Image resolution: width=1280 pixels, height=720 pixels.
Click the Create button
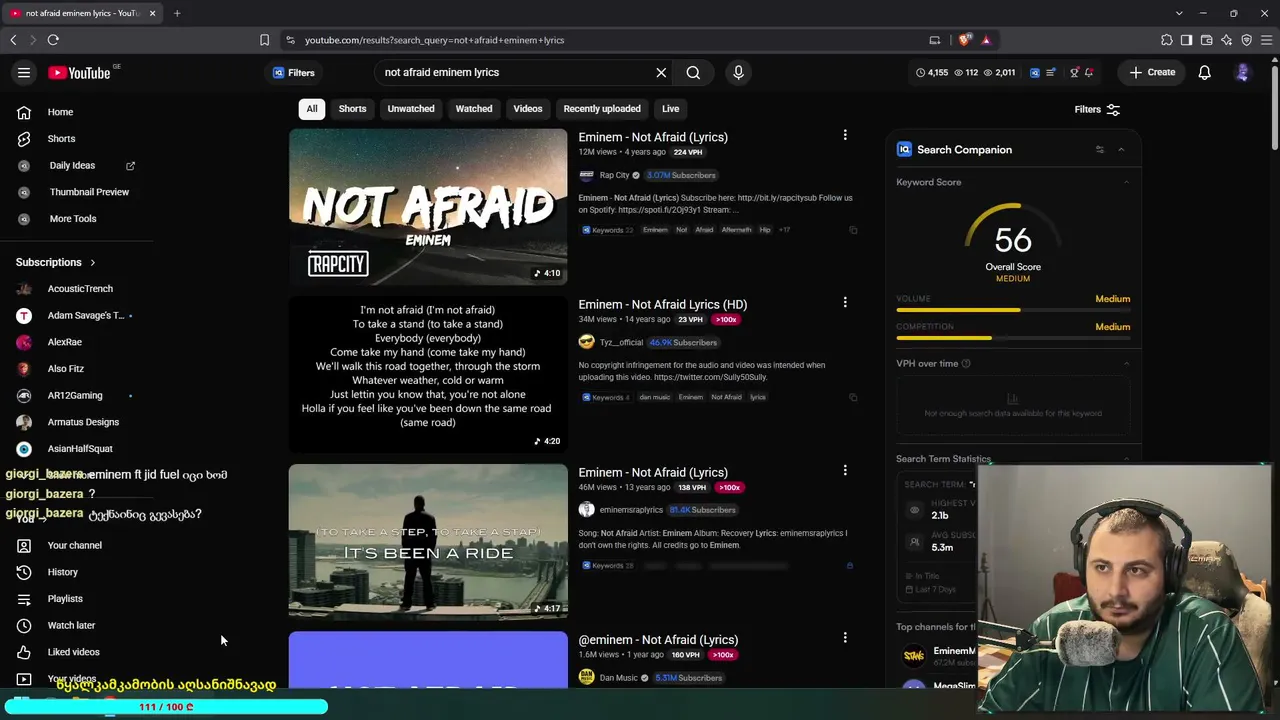click(1152, 72)
